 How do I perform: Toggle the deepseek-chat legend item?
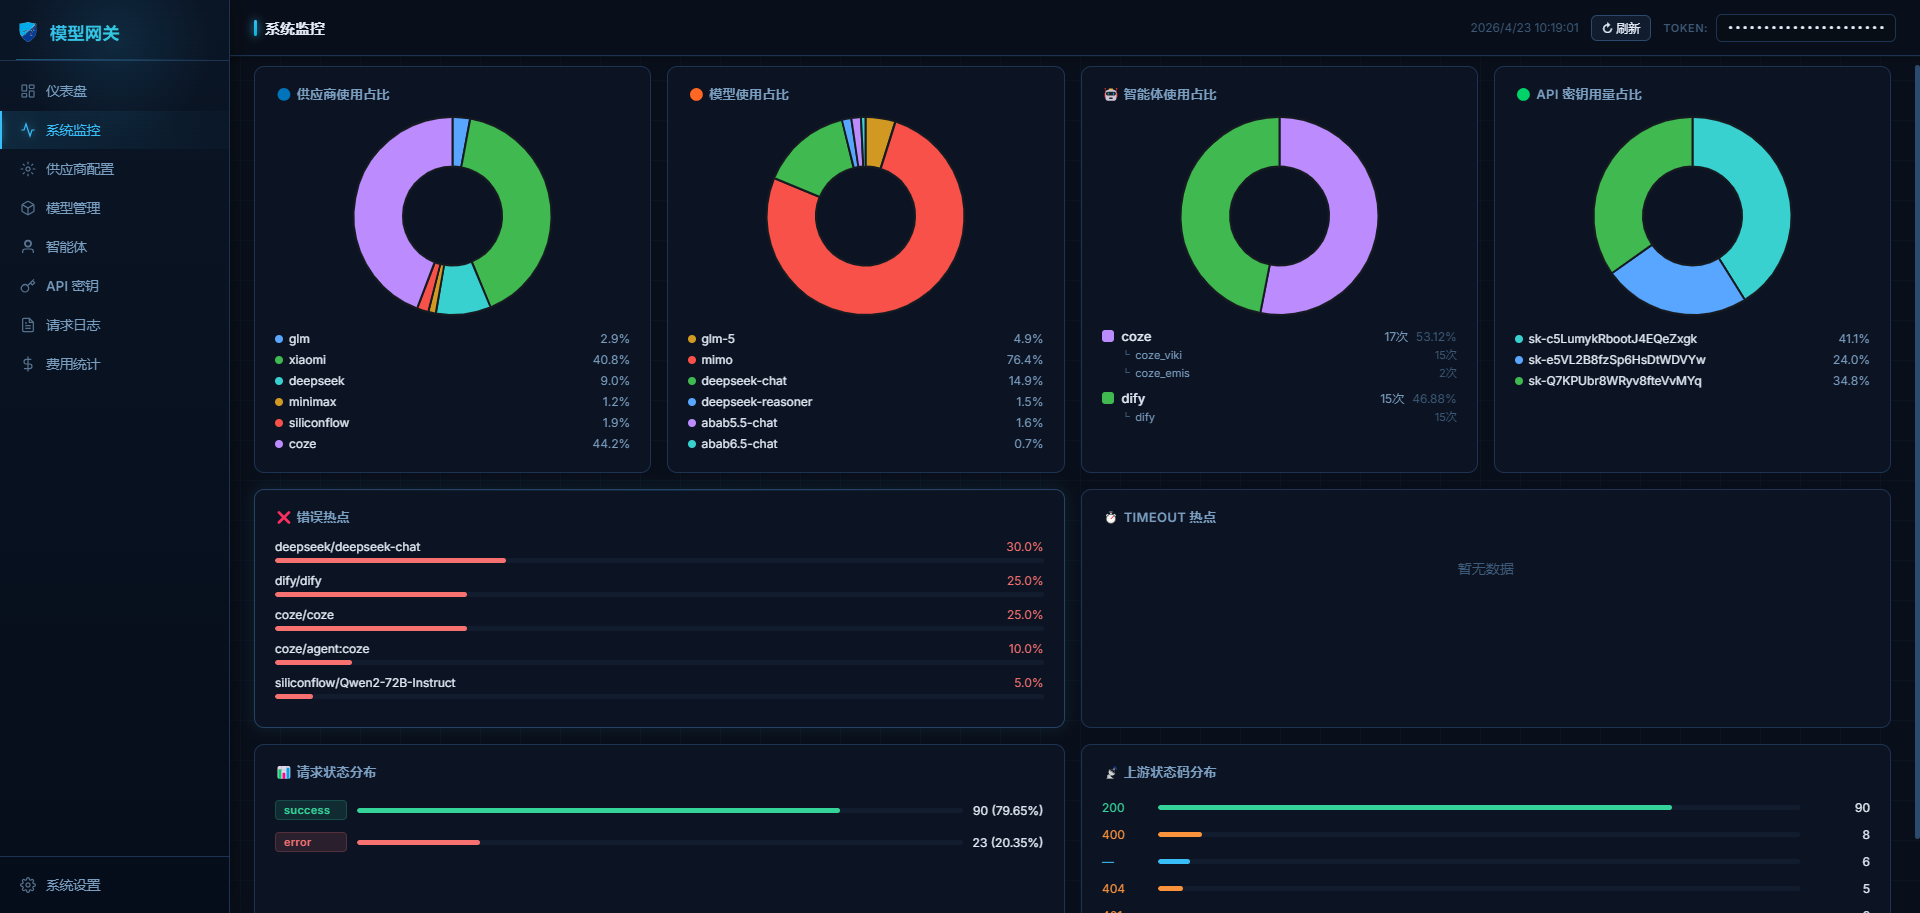[865, 381]
